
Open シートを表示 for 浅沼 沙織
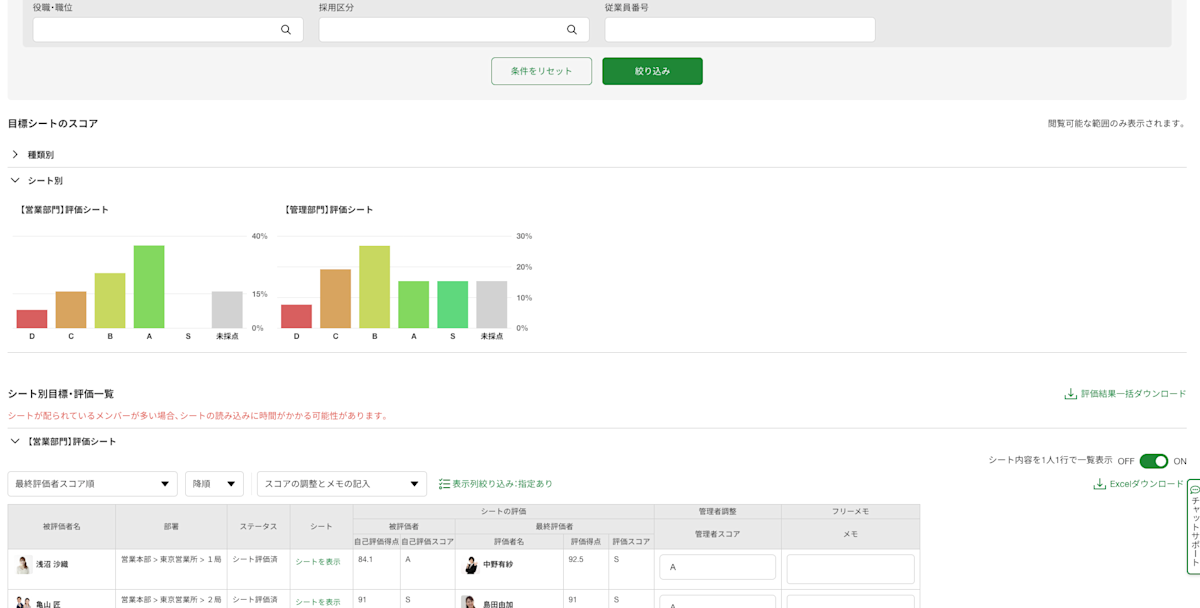(x=317, y=561)
